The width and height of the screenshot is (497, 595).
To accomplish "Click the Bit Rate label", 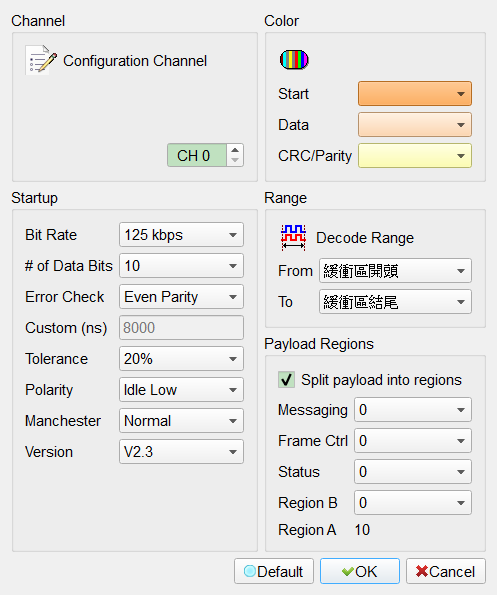I will click(51, 235).
